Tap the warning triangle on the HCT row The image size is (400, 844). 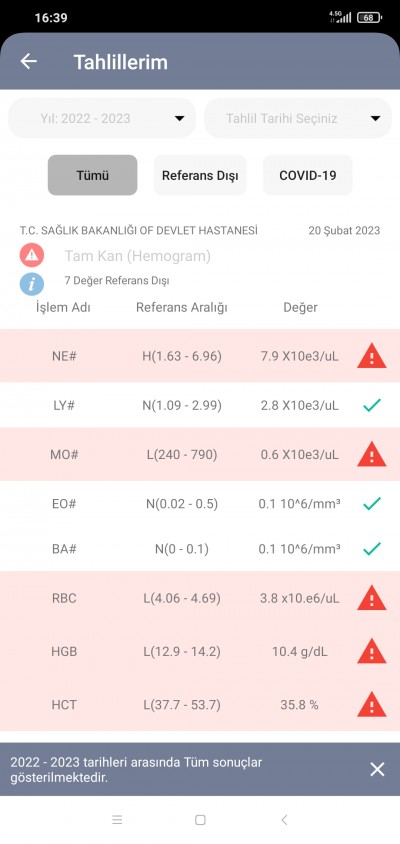tap(371, 705)
